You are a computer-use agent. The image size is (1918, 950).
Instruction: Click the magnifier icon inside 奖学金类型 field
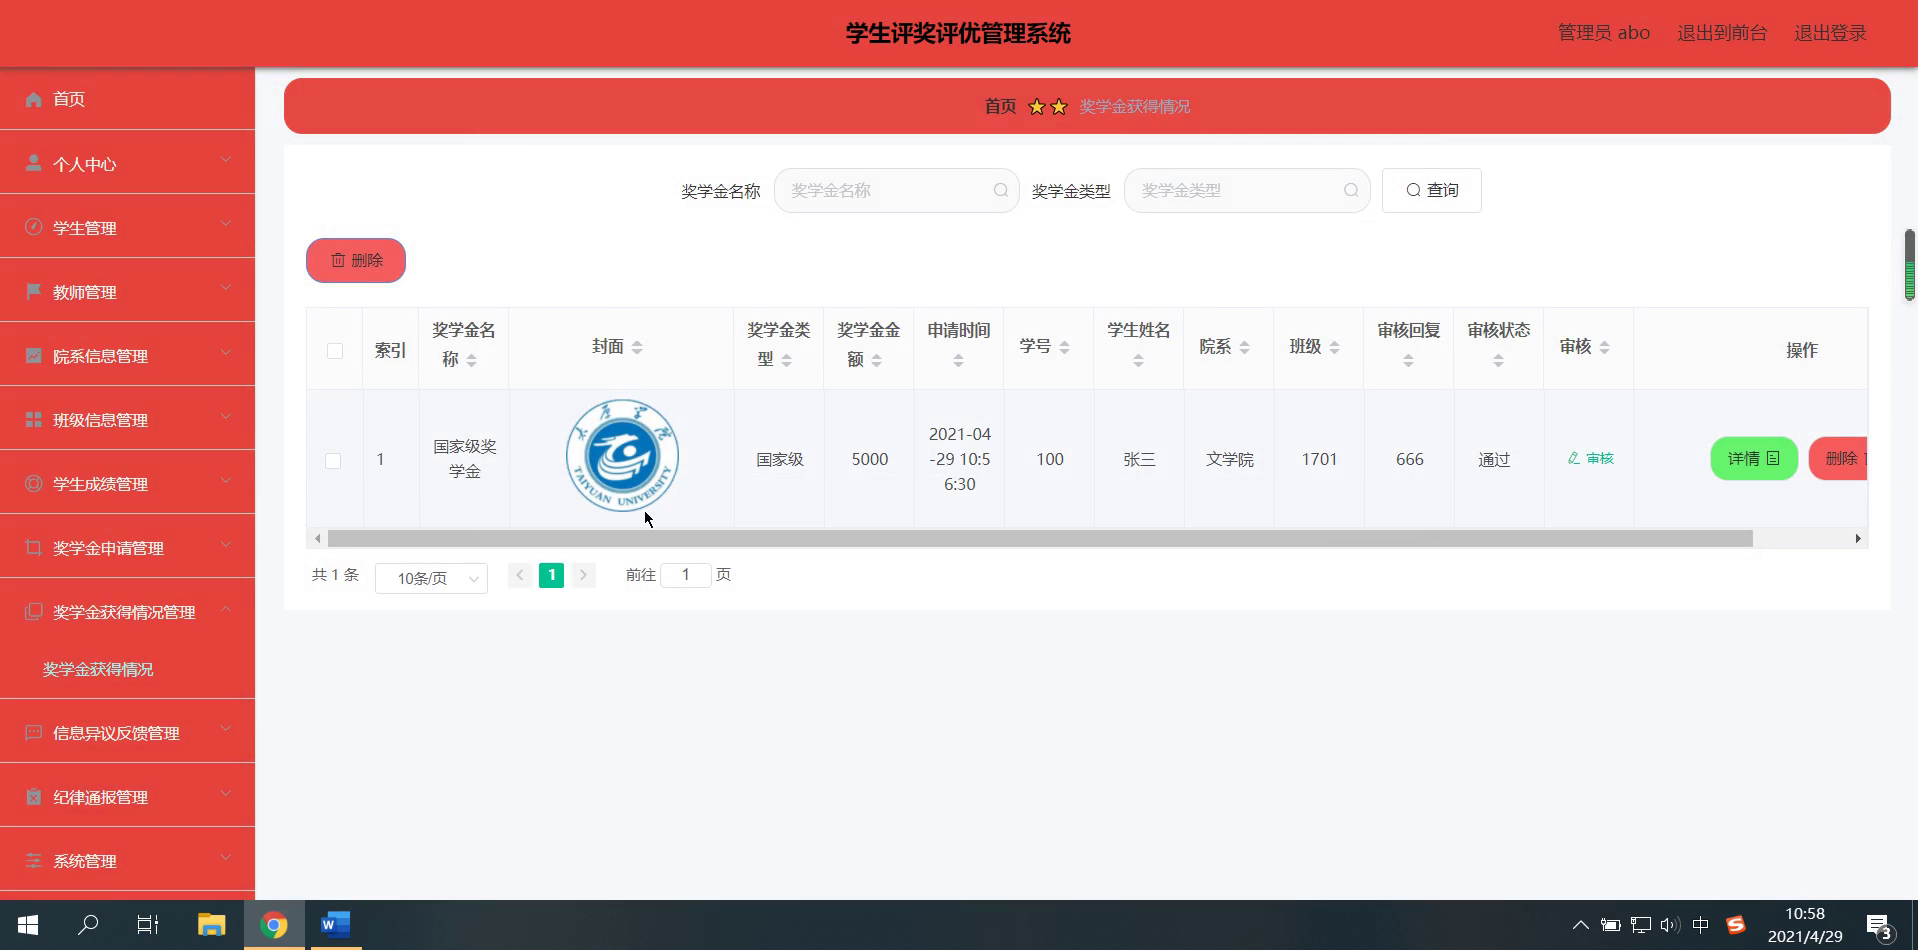tap(1351, 190)
